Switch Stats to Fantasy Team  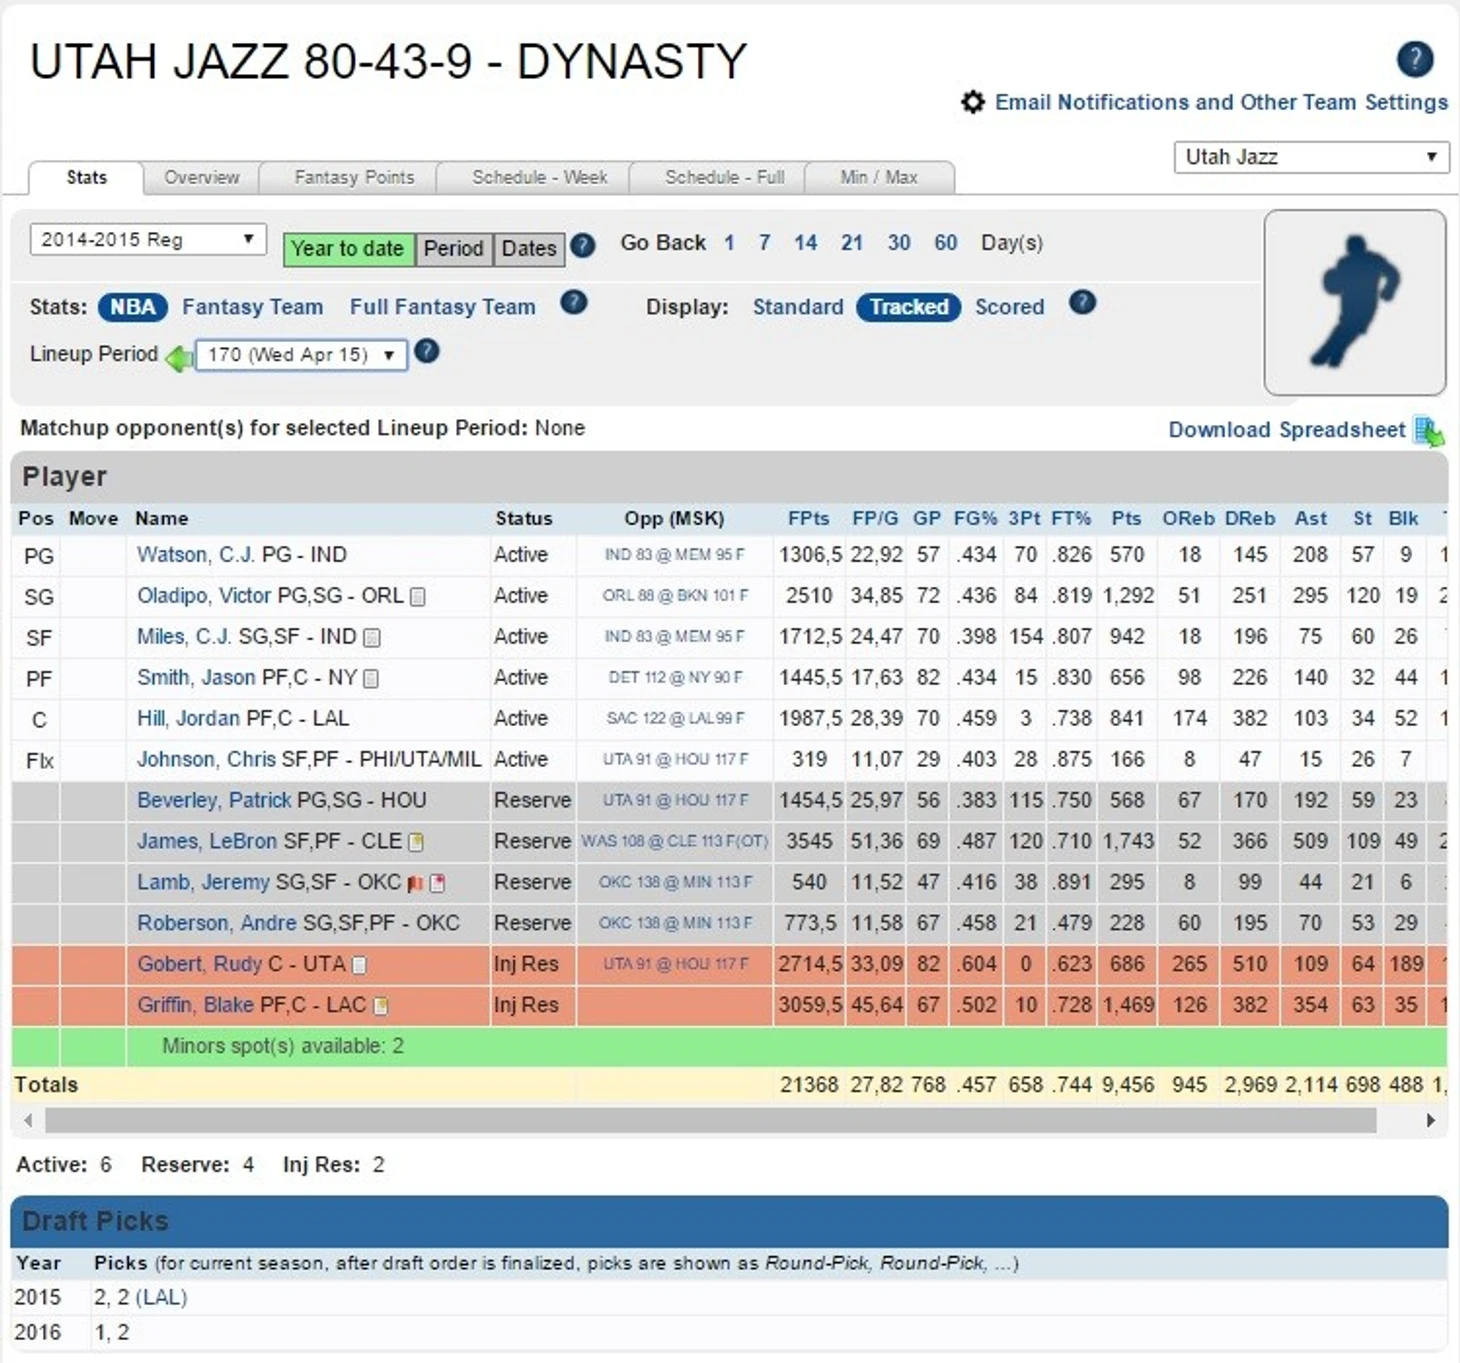[x=252, y=307]
